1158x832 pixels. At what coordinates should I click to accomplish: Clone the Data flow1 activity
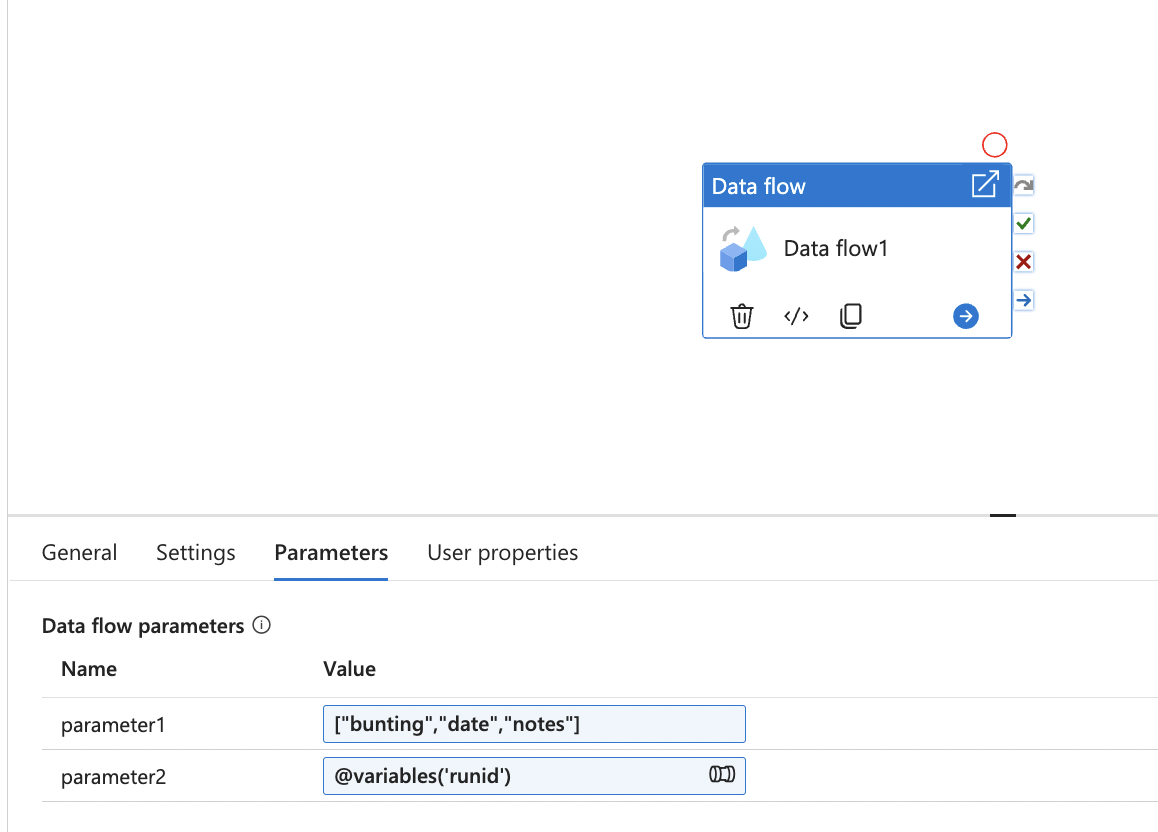click(851, 316)
